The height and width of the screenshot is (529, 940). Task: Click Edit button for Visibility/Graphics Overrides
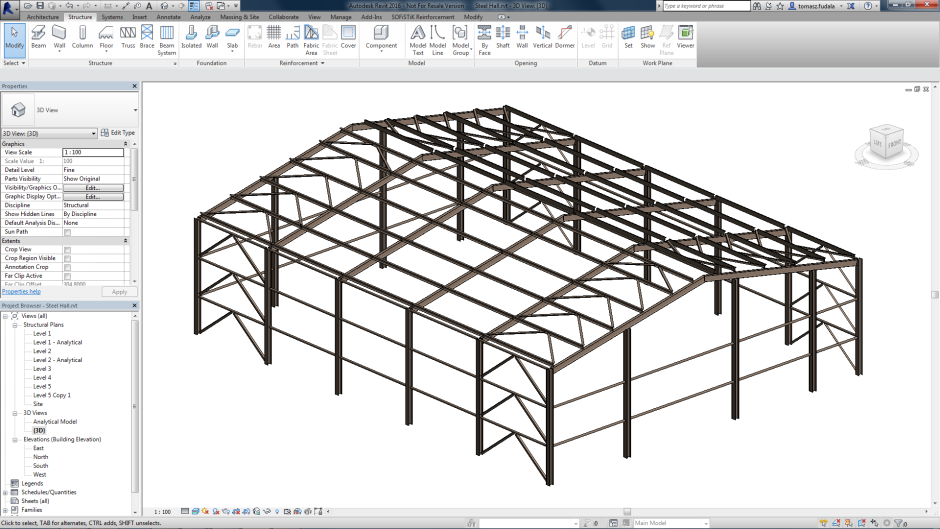click(92, 188)
